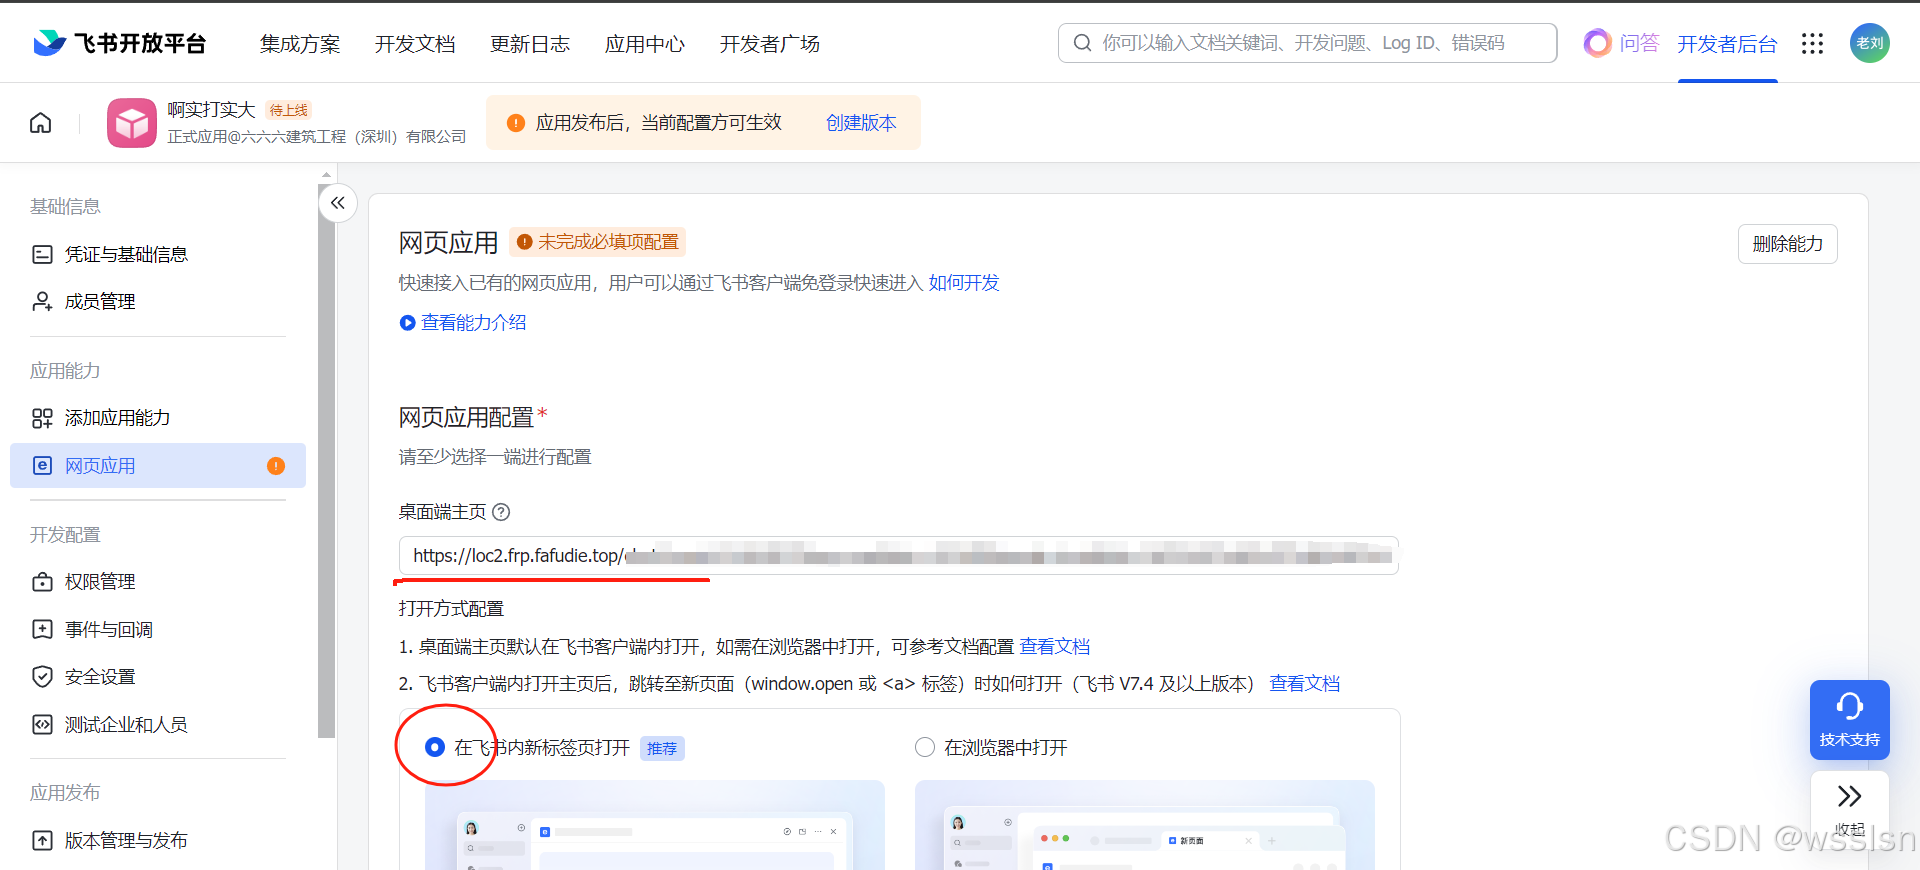Screen dimensions: 1920x870
Task: Click the 问答 AI assistant icon
Action: tap(1597, 43)
